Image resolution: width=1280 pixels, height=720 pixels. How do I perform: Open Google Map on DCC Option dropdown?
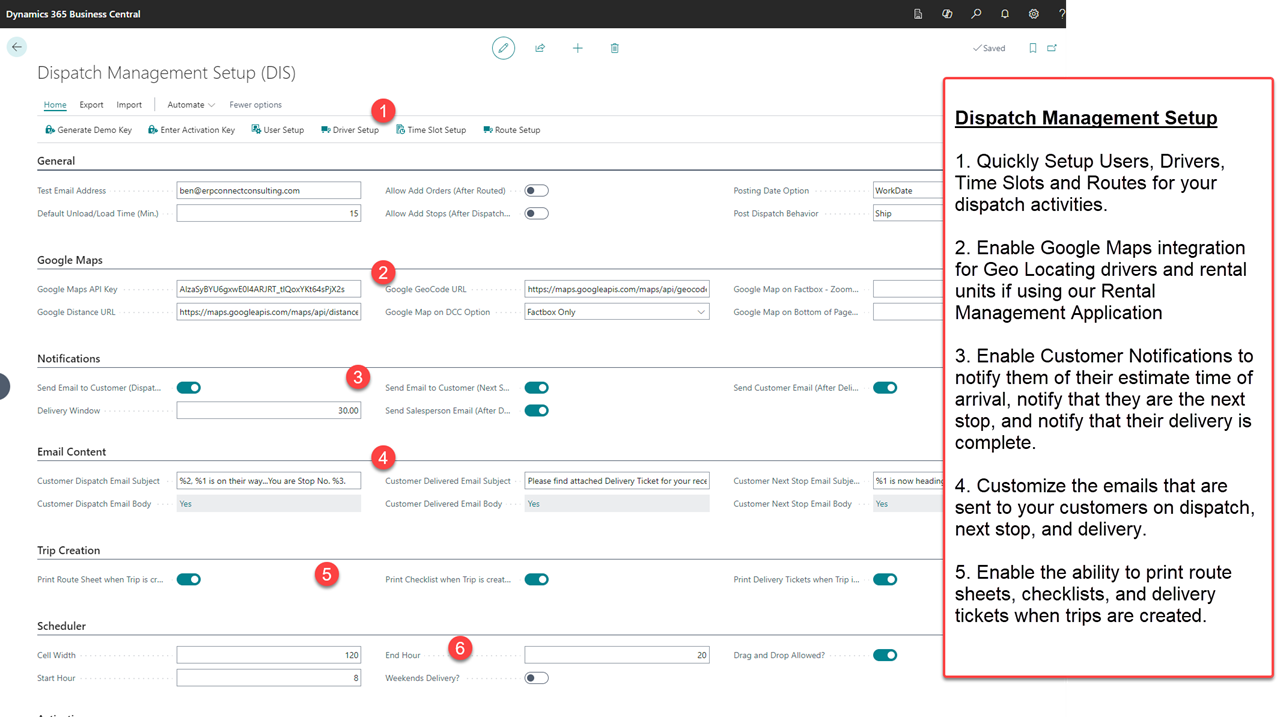click(617, 312)
